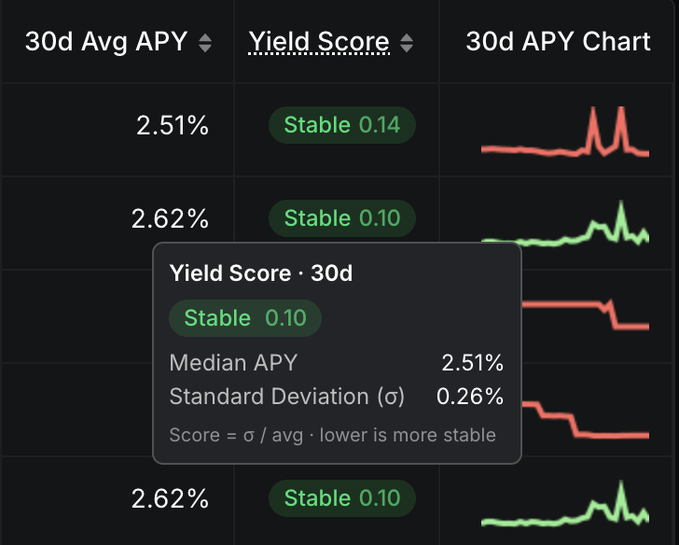Click the sort arrows beside 30d Avg APY
The width and height of the screenshot is (679, 545).
pos(205,43)
